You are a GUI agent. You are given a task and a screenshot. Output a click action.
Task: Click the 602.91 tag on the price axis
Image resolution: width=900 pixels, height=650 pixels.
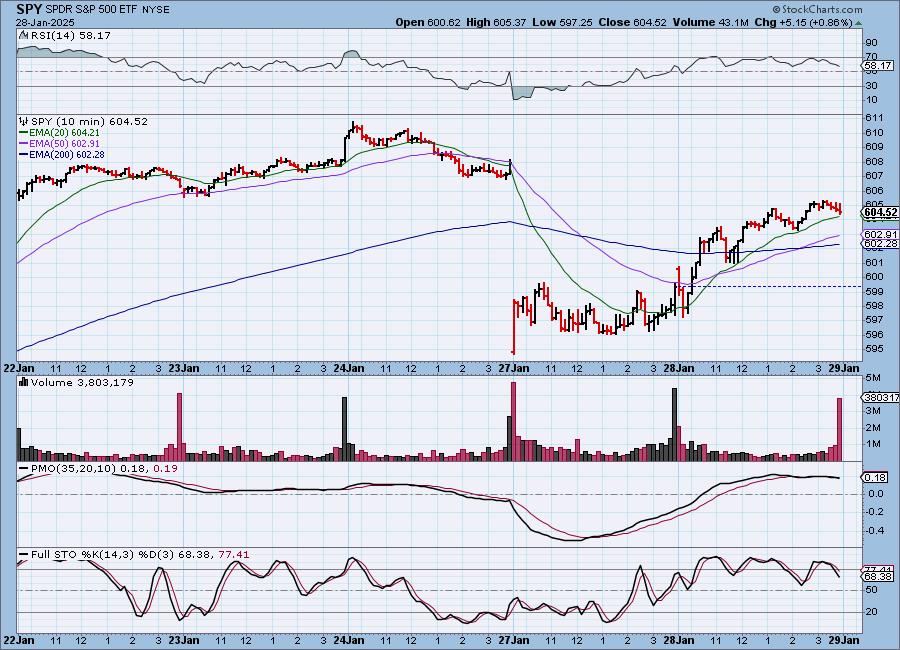[x=880, y=234]
